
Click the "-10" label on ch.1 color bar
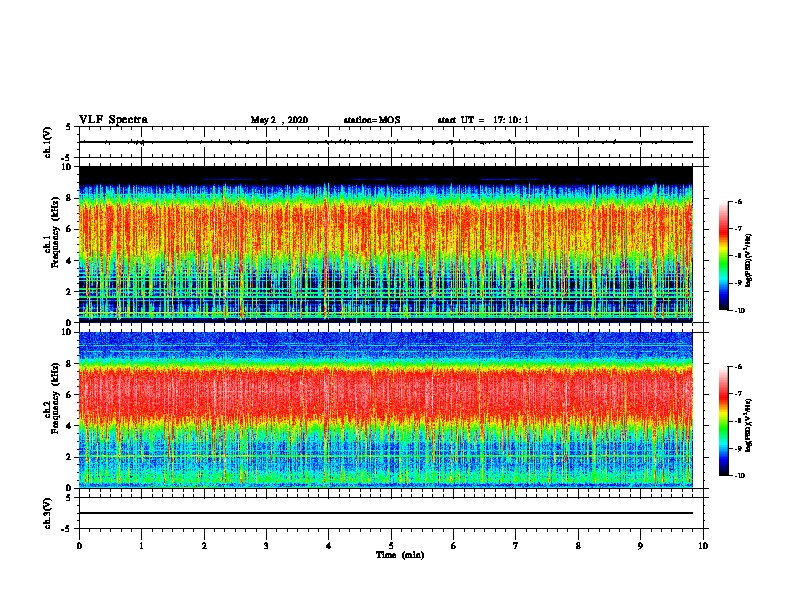(x=739, y=311)
